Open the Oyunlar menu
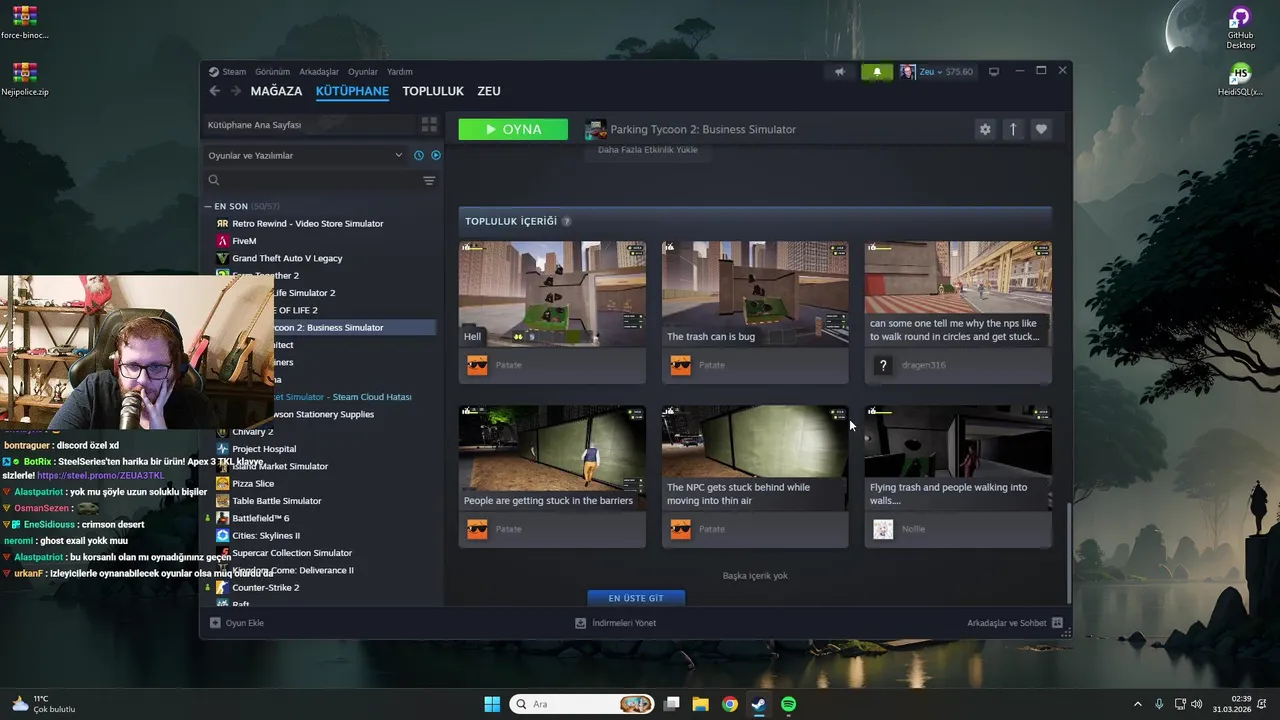Viewport: 1280px width, 720px height. 363,72
